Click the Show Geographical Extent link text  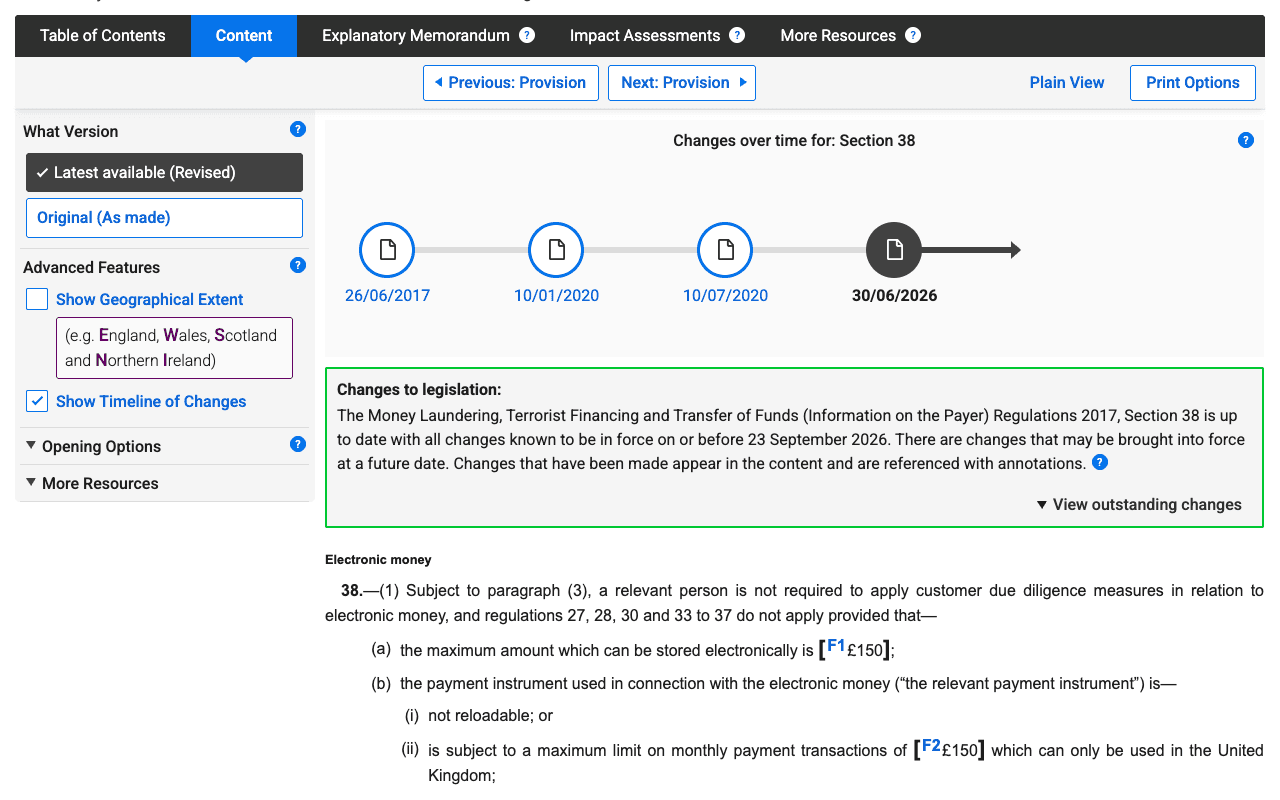point(150,299)
